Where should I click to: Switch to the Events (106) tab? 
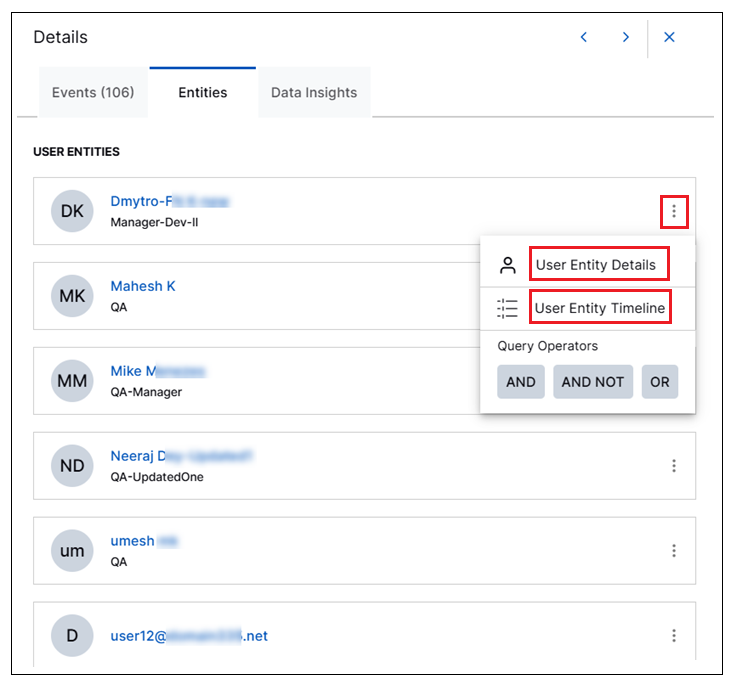click(x=93, y=93)
